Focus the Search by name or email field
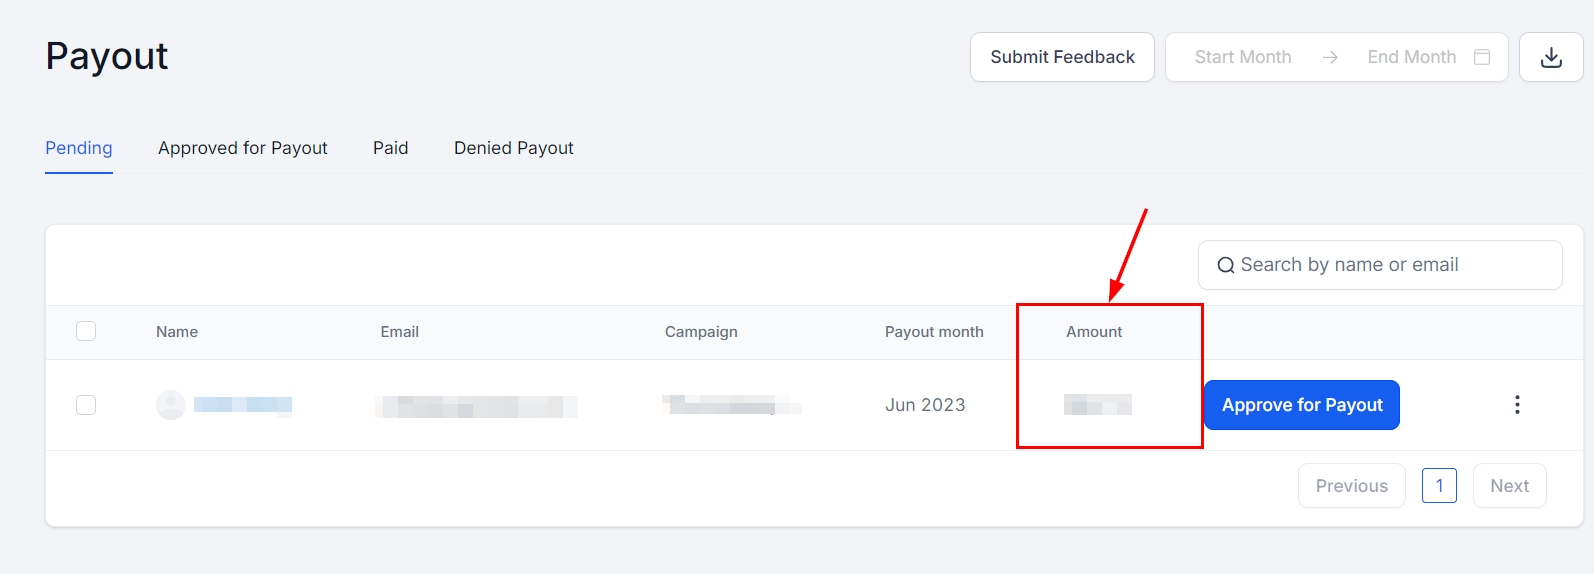Screen dimensions: 1594x574 point(1390,265)
